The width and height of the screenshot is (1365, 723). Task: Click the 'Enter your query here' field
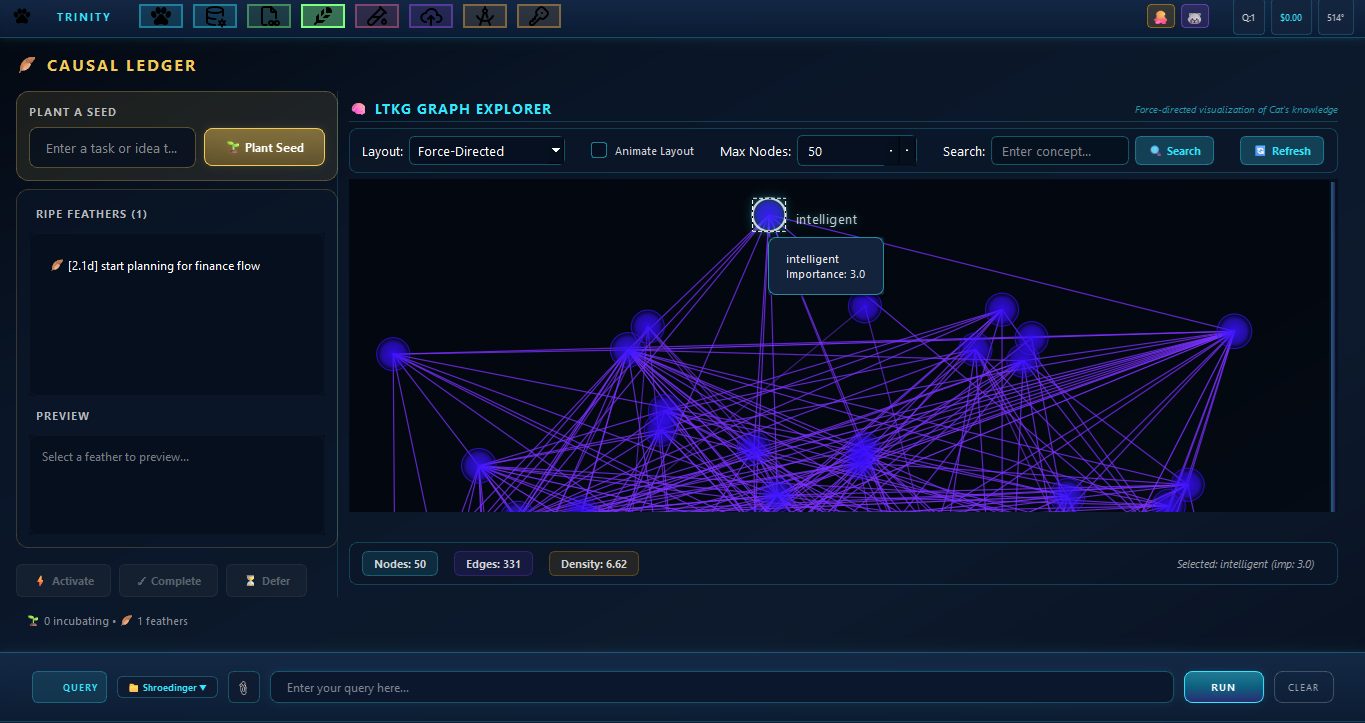(x=721, y=687)
